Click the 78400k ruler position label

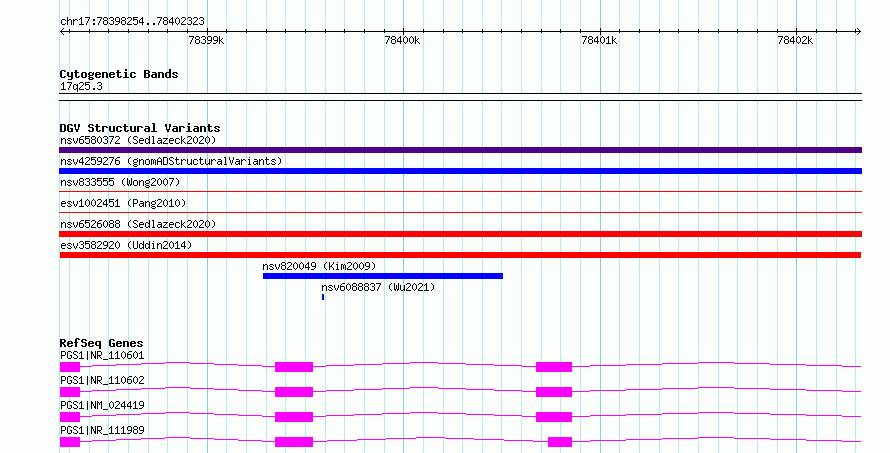[402, 40]
